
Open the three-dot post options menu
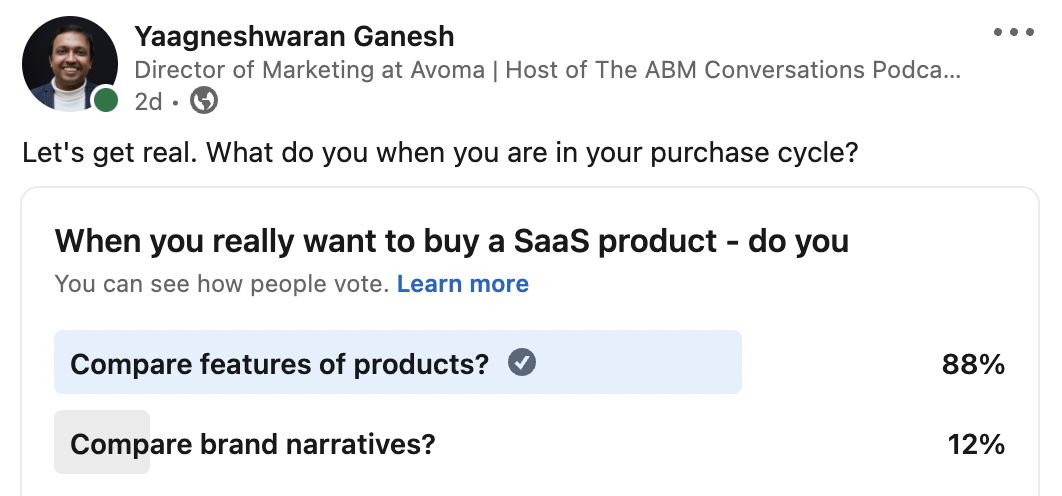(x=1013, y=32)
